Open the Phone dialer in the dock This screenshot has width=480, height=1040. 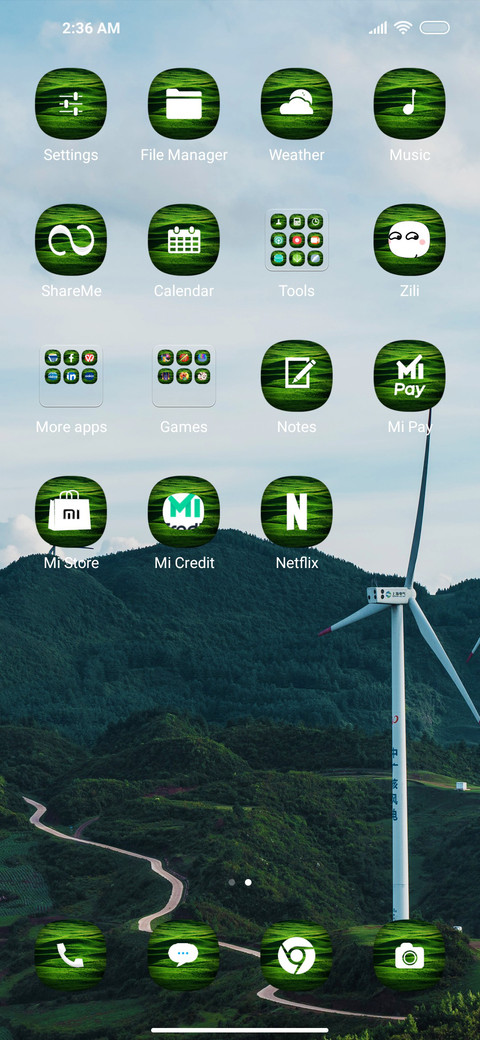point(71,956)
